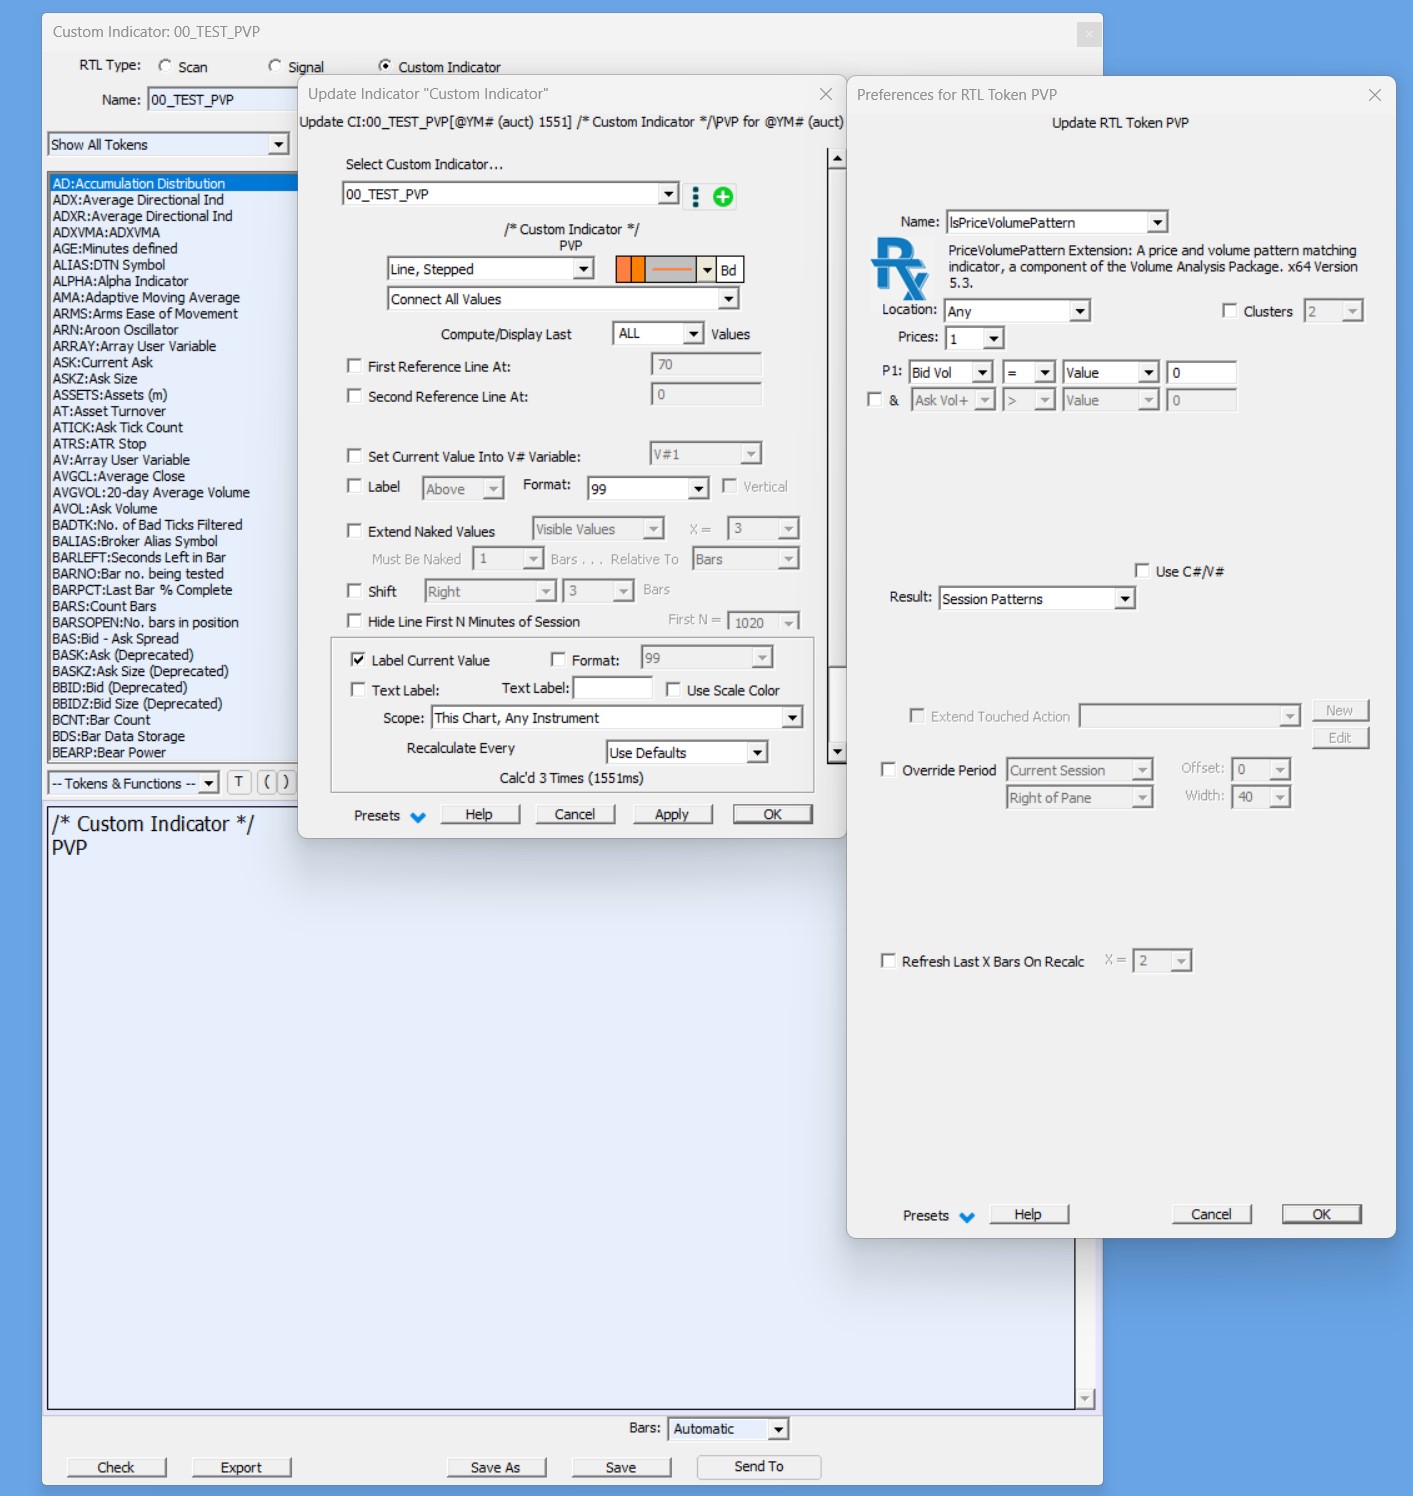Select the Scan RTL type radio button

click(x=165, y=66)
